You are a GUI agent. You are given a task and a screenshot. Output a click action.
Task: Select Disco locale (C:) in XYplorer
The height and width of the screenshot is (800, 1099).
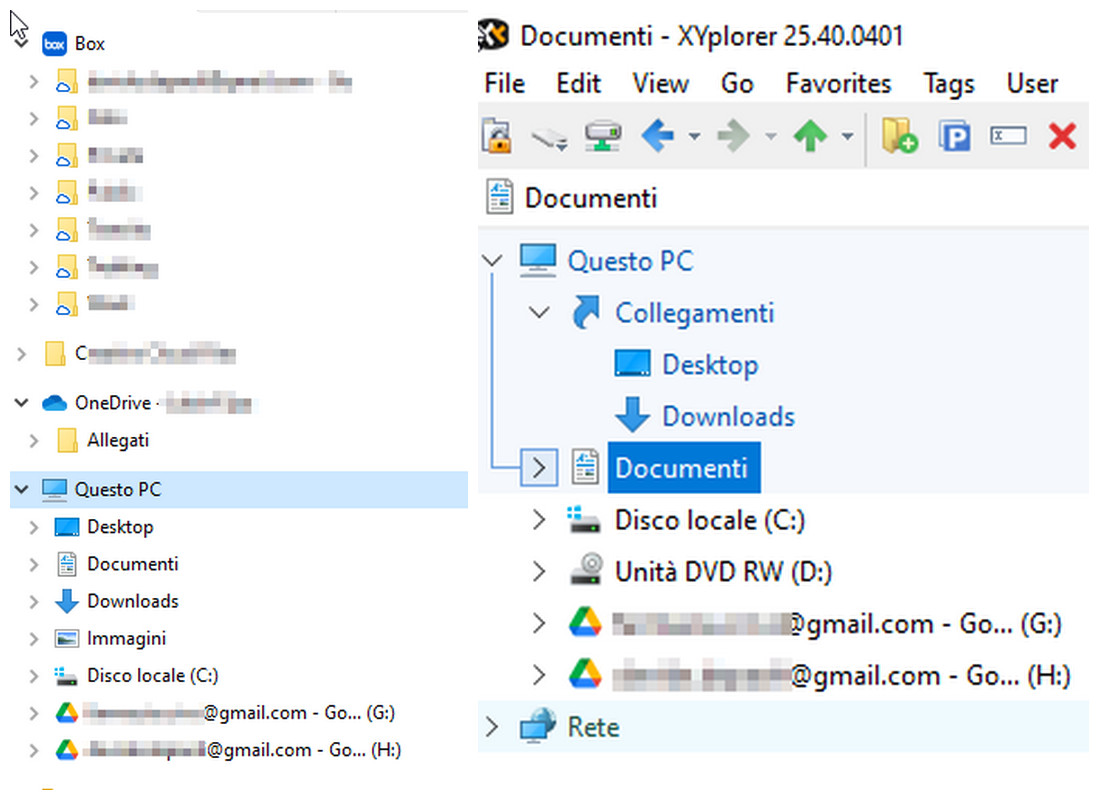click(710, 520)
